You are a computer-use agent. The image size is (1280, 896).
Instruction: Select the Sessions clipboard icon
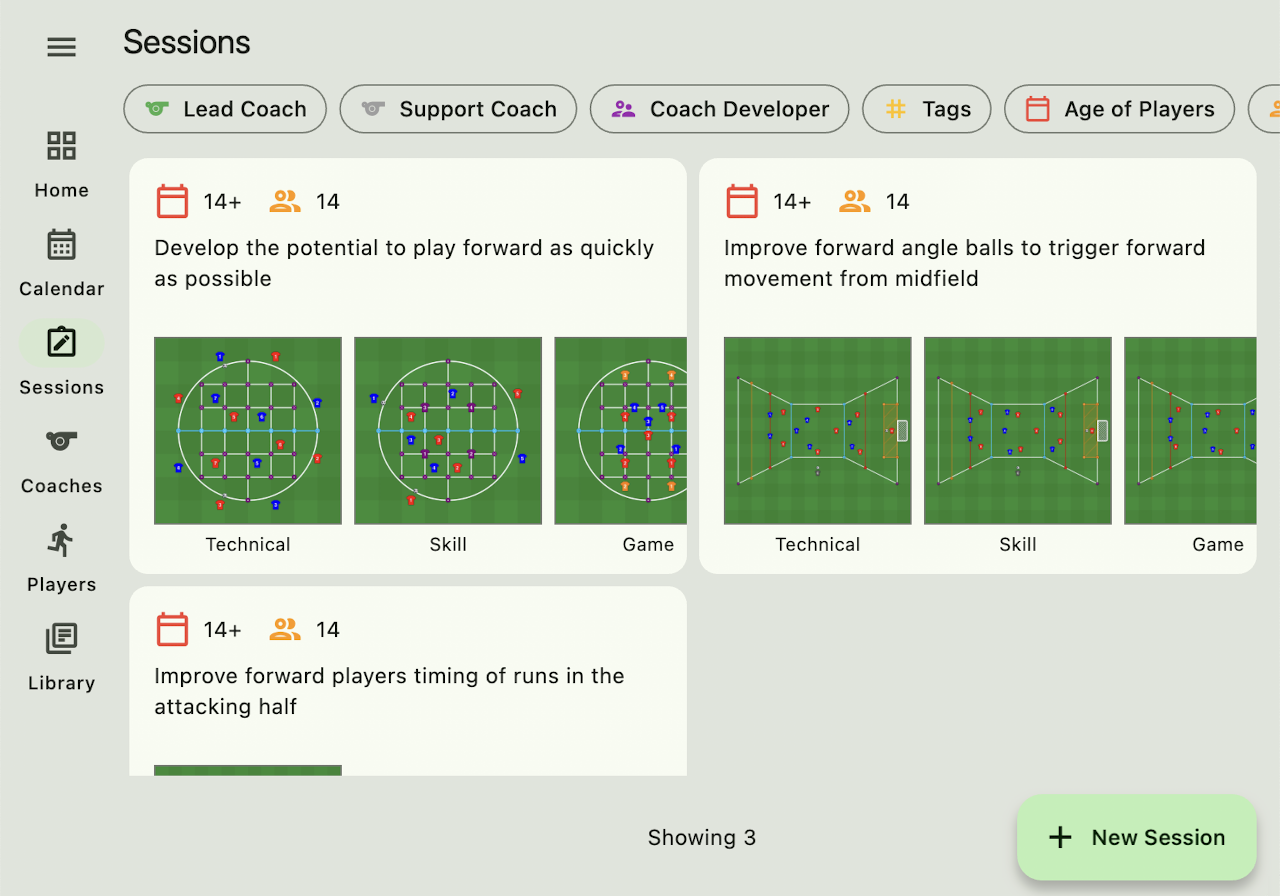click(61, 343)
